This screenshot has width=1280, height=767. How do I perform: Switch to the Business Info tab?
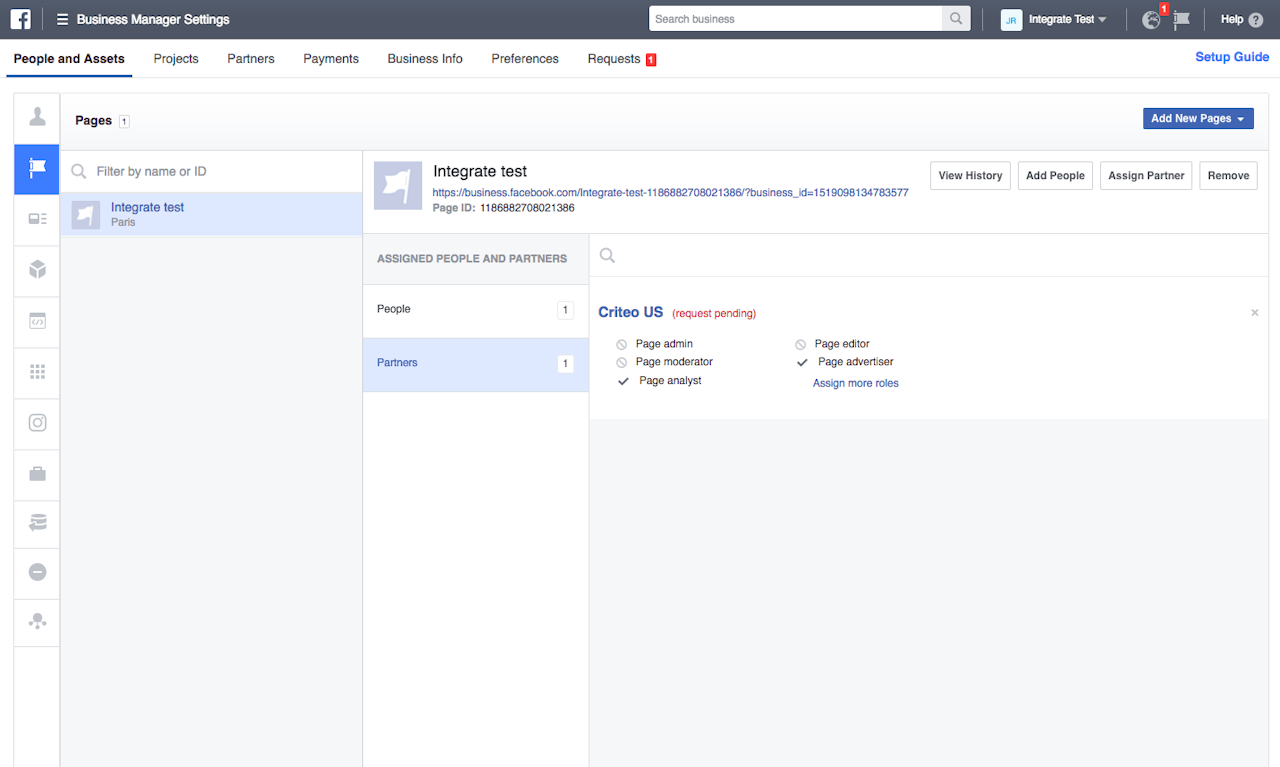tap(425, 59)
